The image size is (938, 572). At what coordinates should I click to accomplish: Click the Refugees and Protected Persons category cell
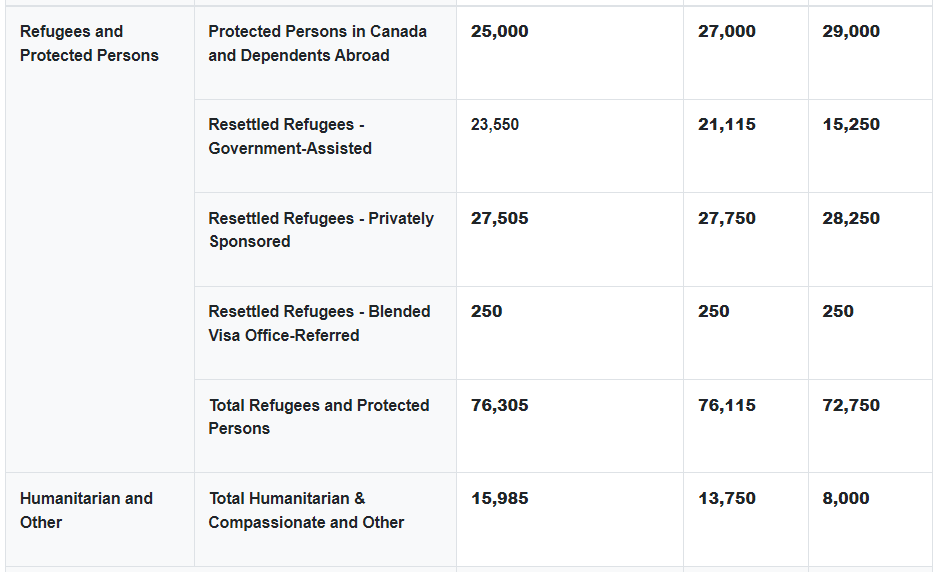(89, 44)
